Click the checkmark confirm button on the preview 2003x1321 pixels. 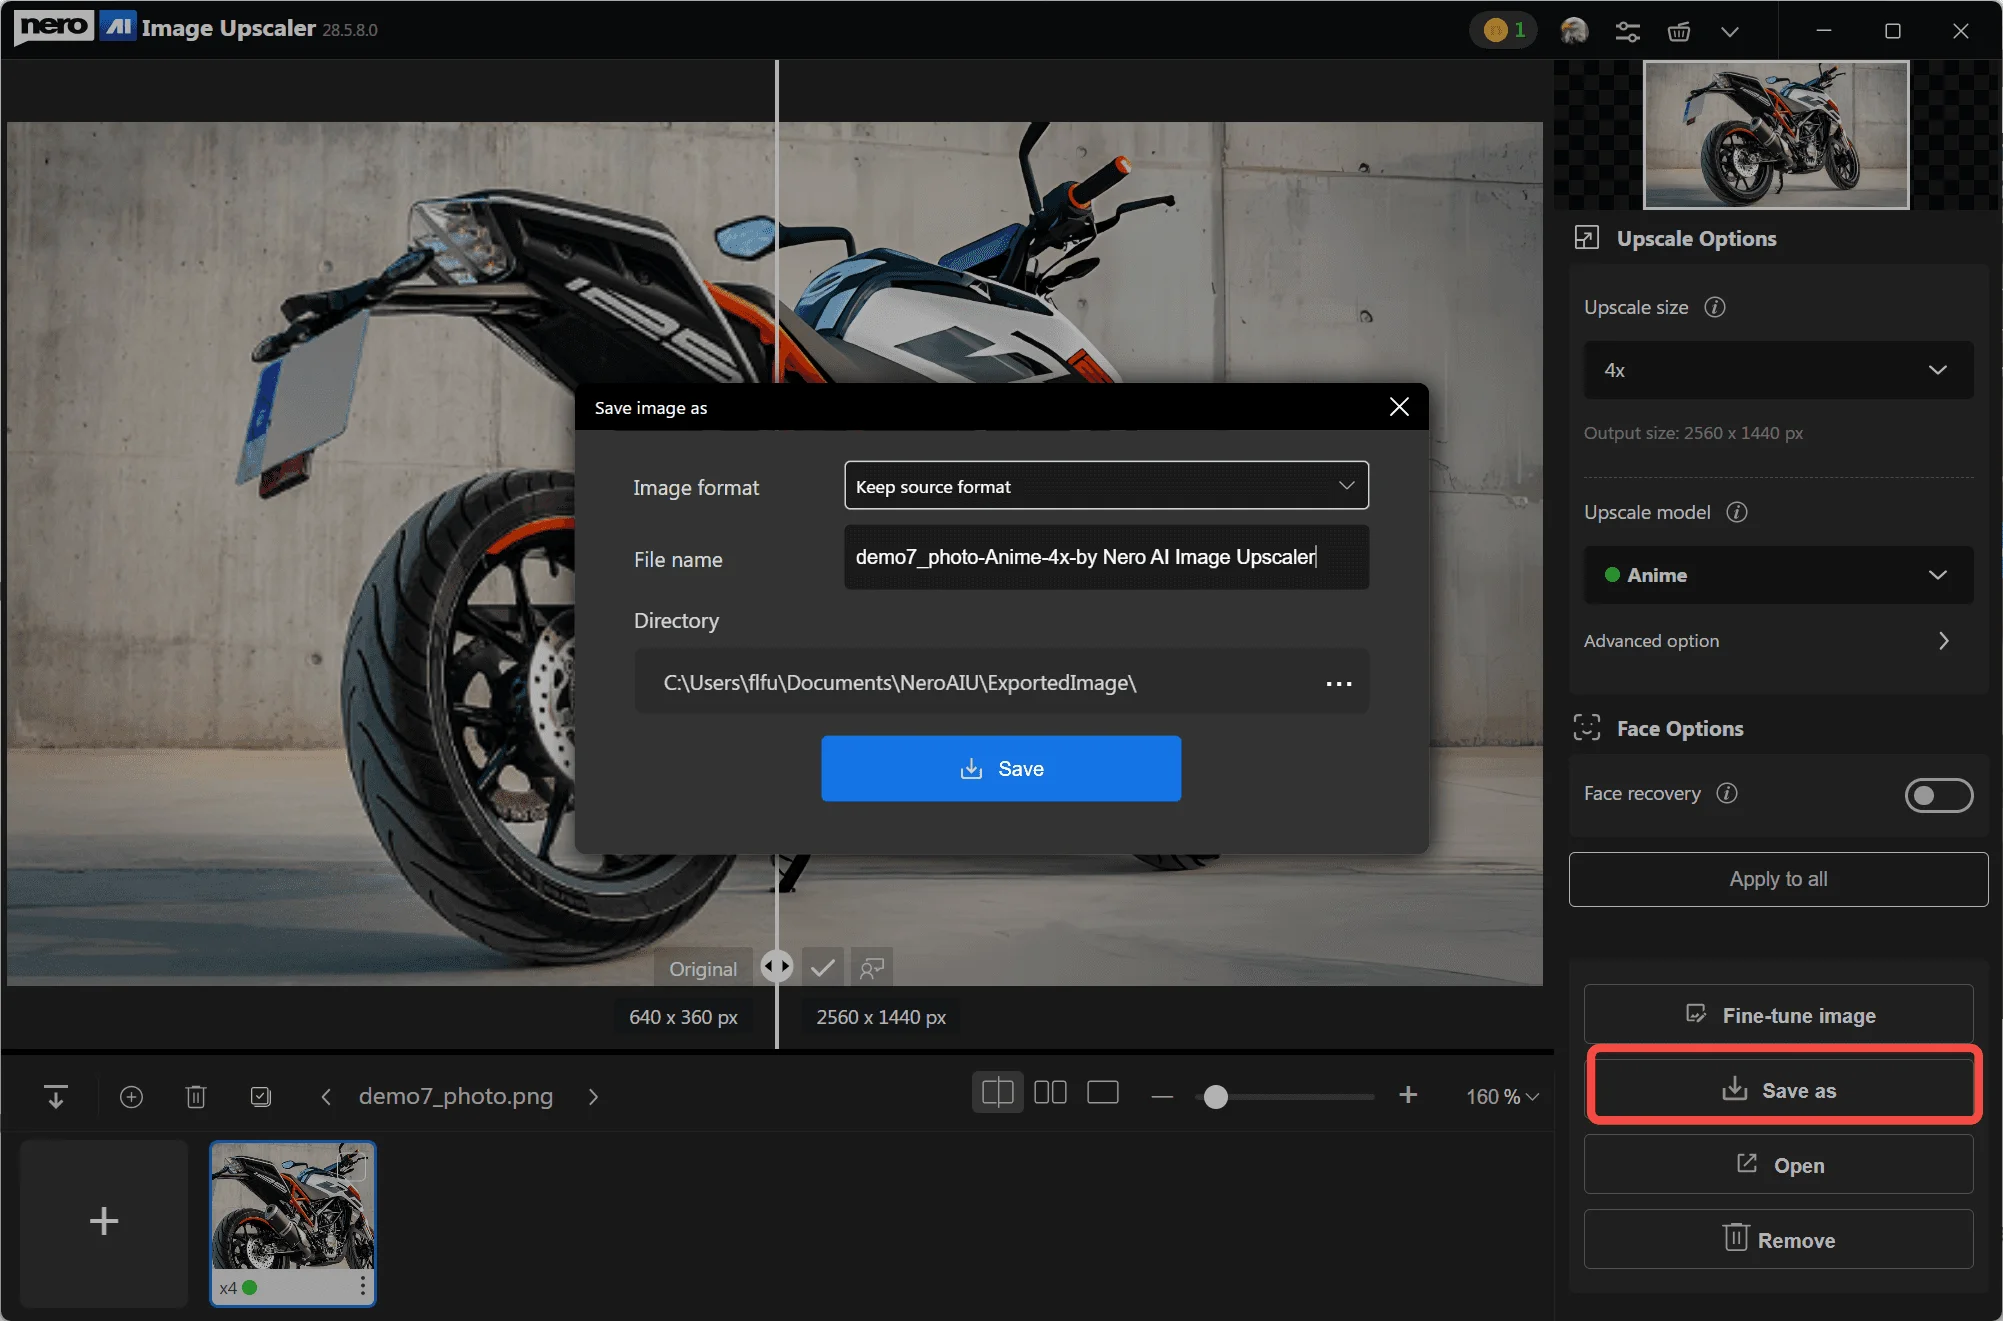pyautogui.click(x=823, y=966)
